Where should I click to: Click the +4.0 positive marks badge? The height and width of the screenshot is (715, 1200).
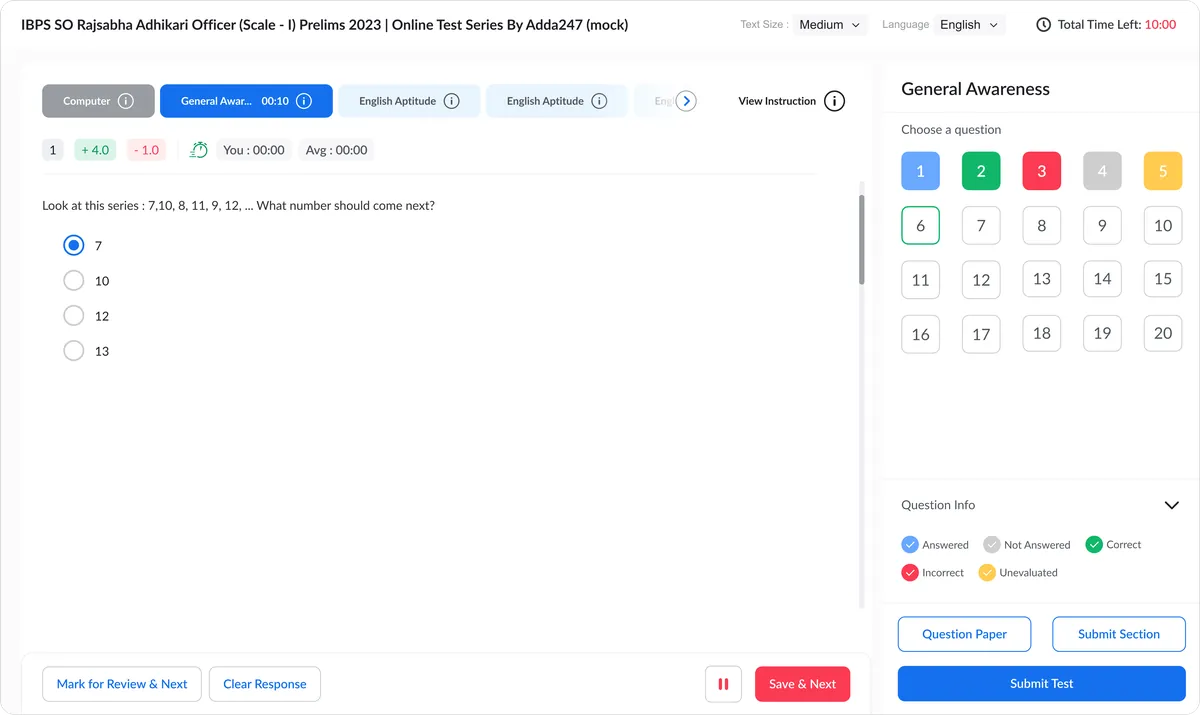[95, 150]
